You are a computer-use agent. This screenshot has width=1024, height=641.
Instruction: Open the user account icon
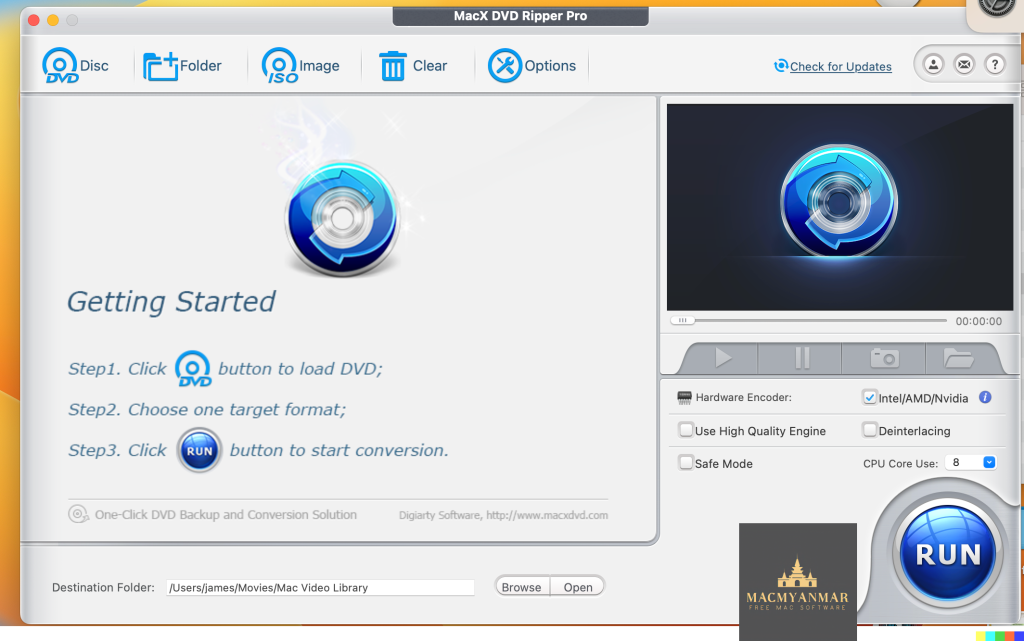(933, 64)
